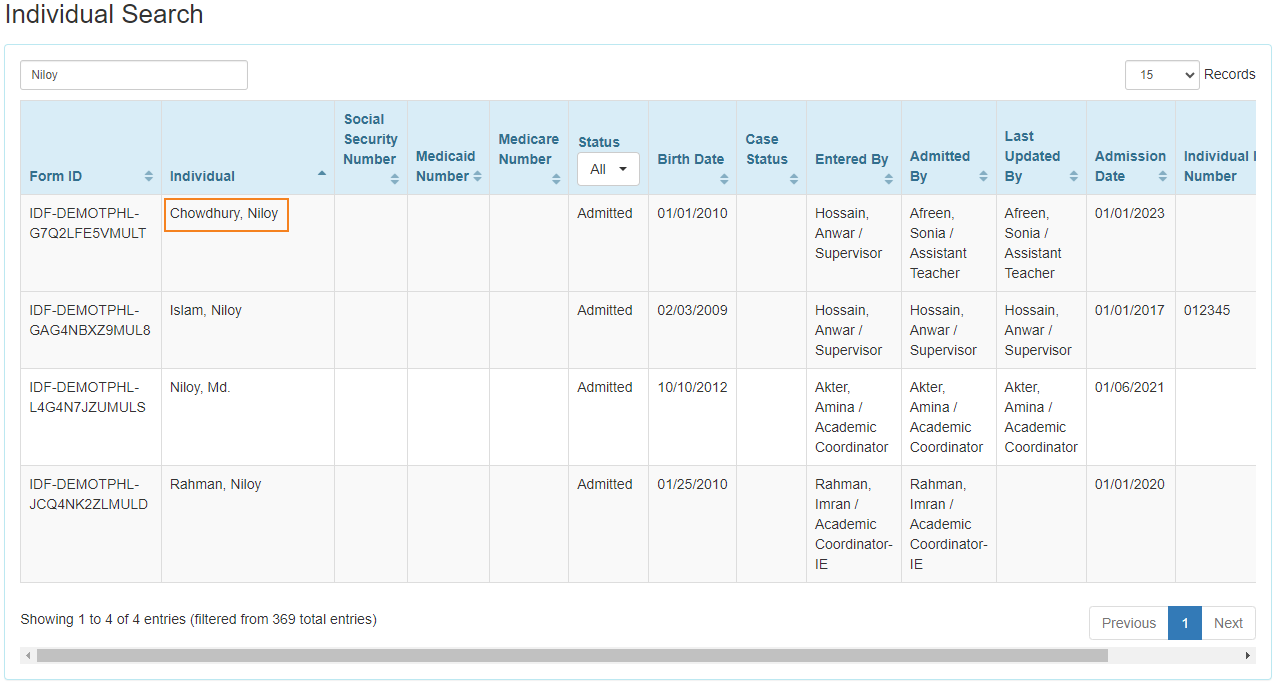
Task: Sort by Admission Date sort icon
Action: [x=1163, y=176]
